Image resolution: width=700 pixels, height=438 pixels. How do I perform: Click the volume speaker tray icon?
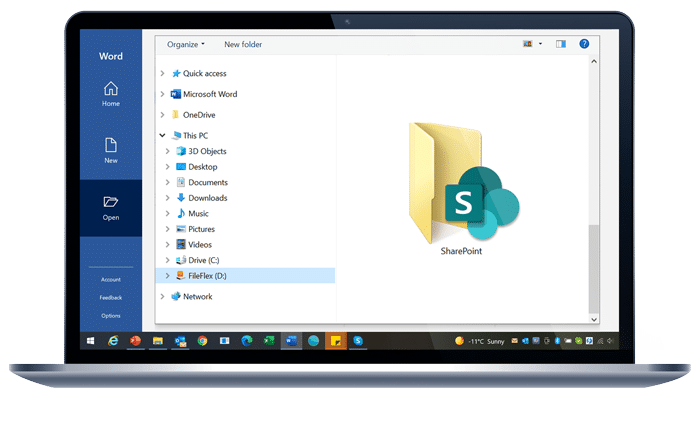coord(610,341)
